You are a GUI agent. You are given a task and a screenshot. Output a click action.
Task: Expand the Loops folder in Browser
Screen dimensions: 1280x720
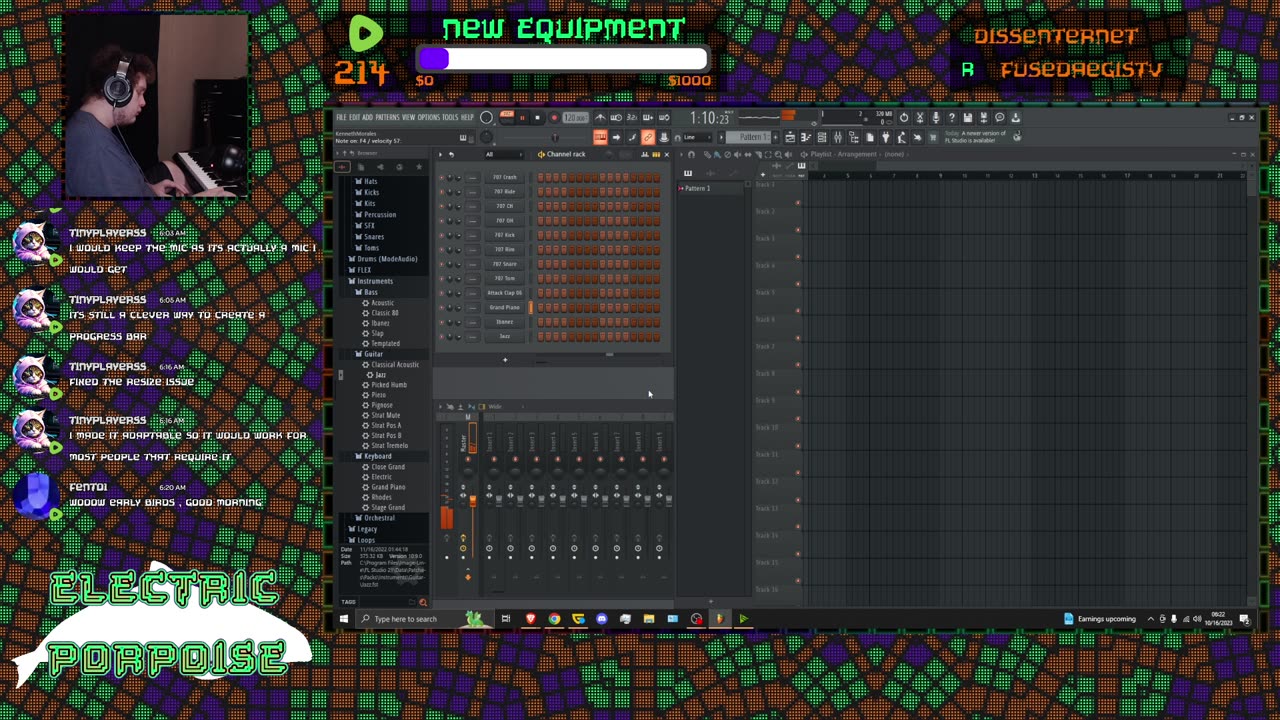(x=366, y=540)
